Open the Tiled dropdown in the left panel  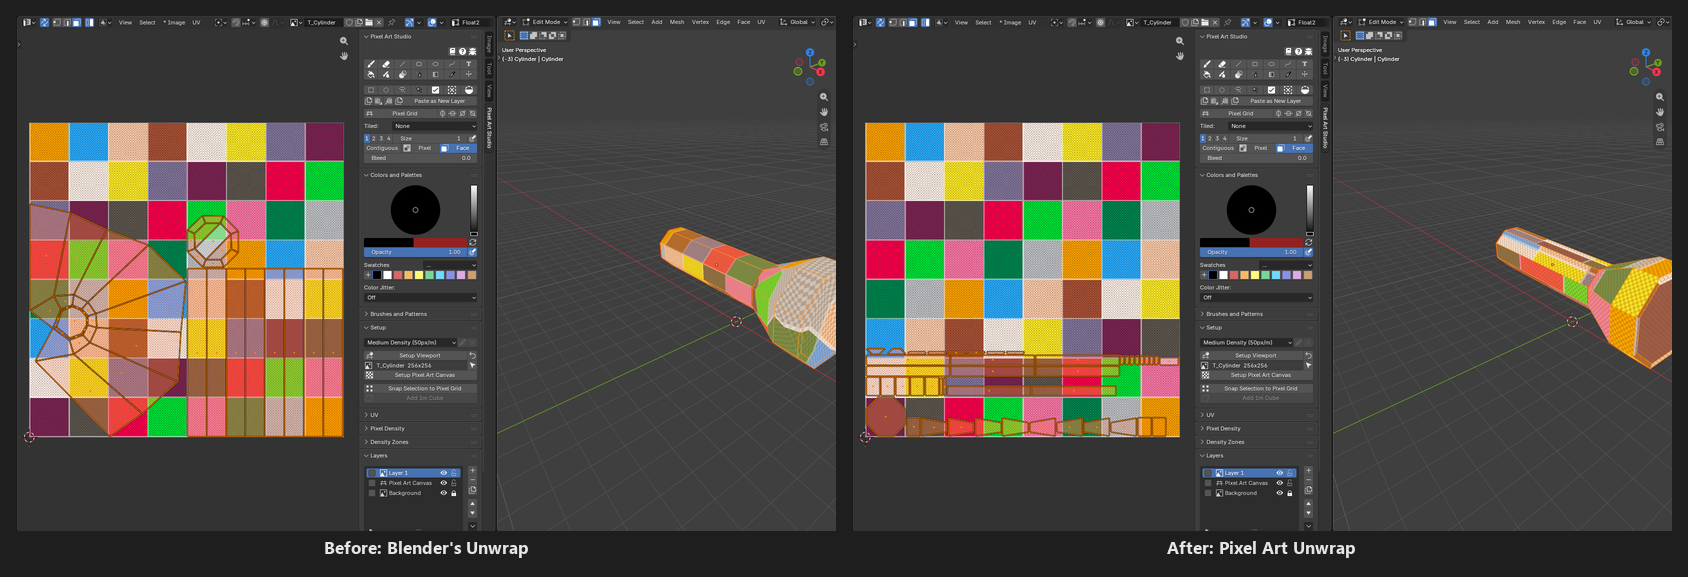pos(433,126)
